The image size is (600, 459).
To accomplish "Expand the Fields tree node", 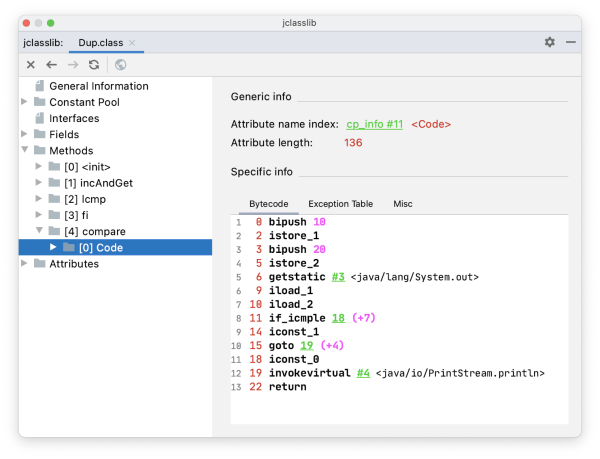I will click(x=25, y=134).
